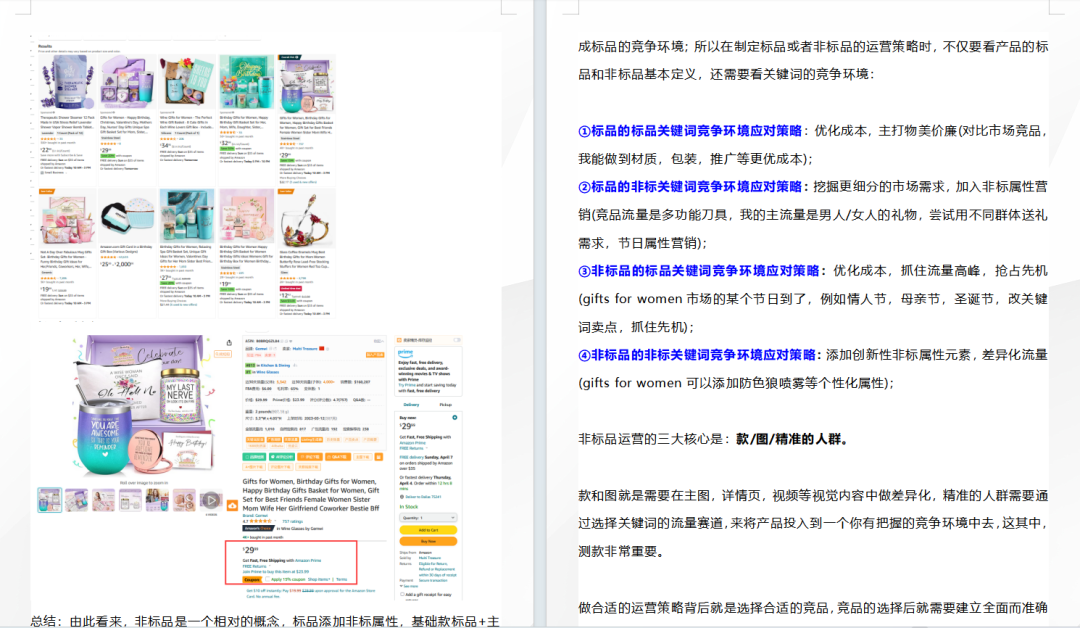Check the Apply 15% coupon checkbox
The height and width of the screenshot is (628, 1080).
pos(267,579)
